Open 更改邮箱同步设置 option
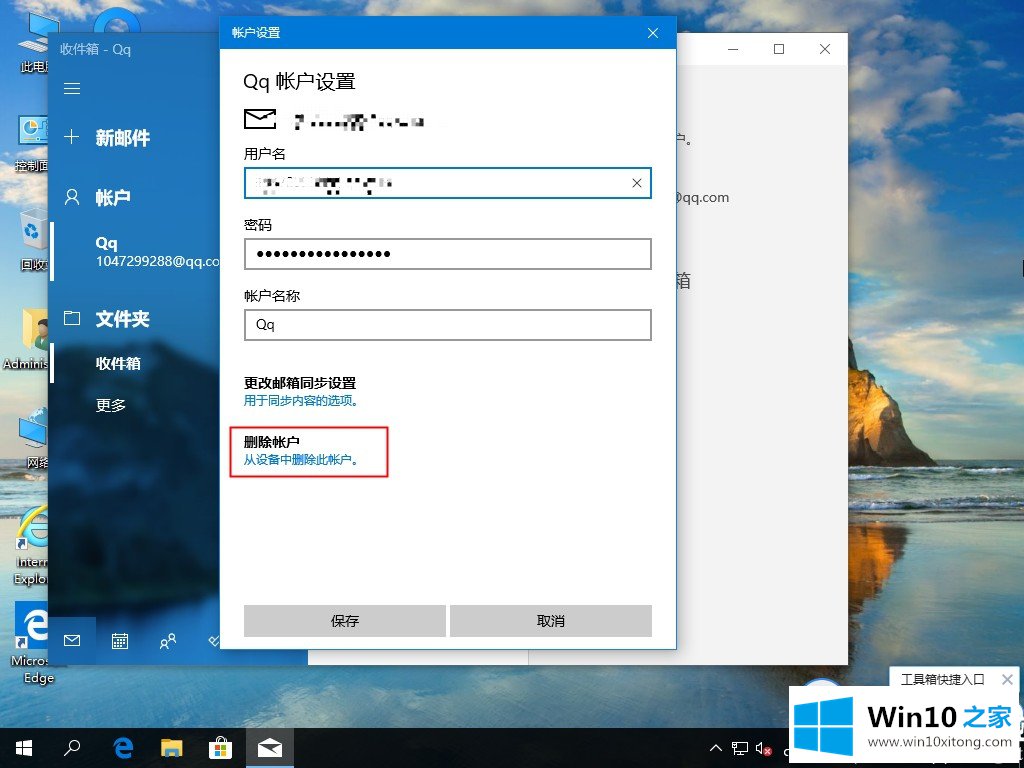This screenshot has width=1024, height=768. 300,383
